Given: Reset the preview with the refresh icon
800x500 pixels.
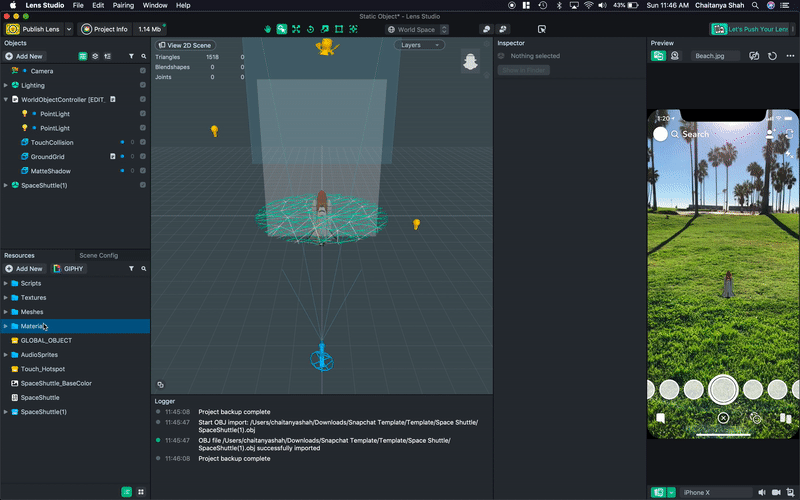Looking at the screenshot, I should click(772, 56).
